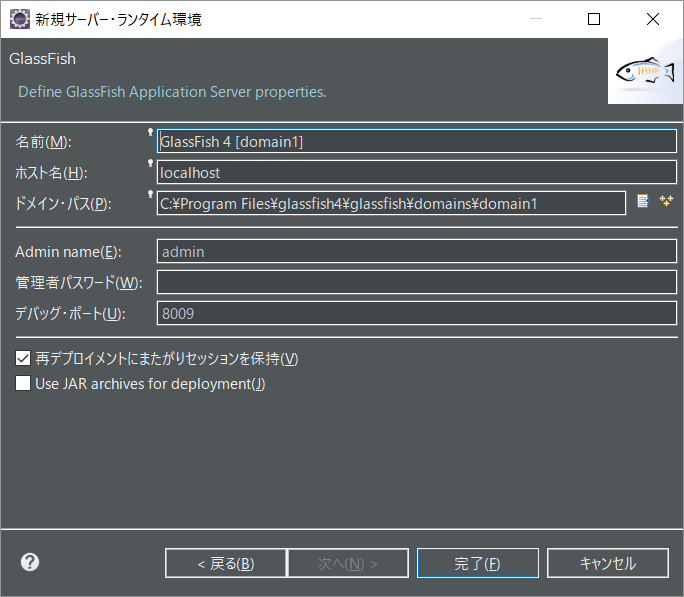This screenshot has width=684, height=597.
Task: Click the ホスト名 localhost field
Action: tap(417, 172)
